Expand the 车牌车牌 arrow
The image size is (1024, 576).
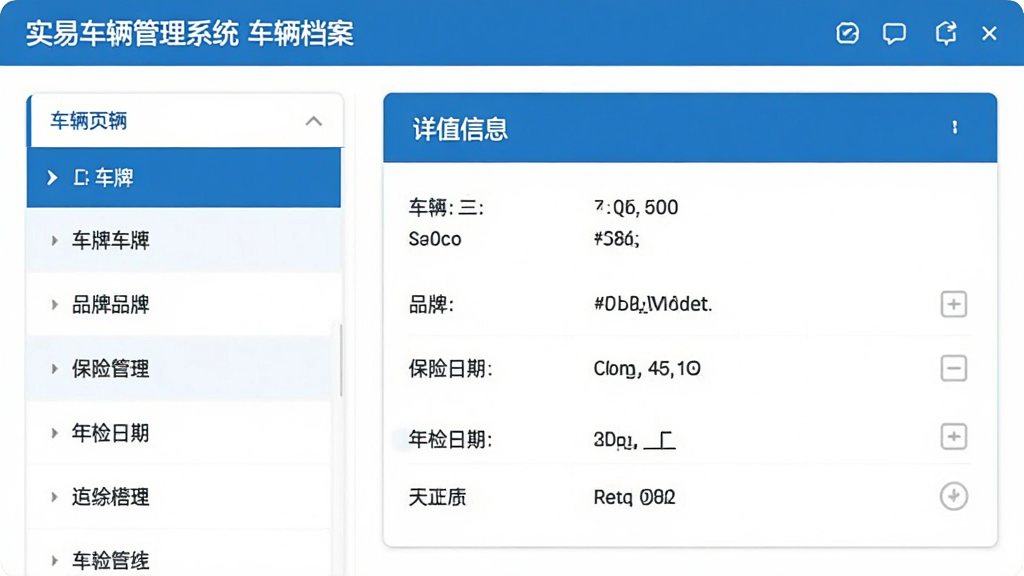click(x=55, y=241)
